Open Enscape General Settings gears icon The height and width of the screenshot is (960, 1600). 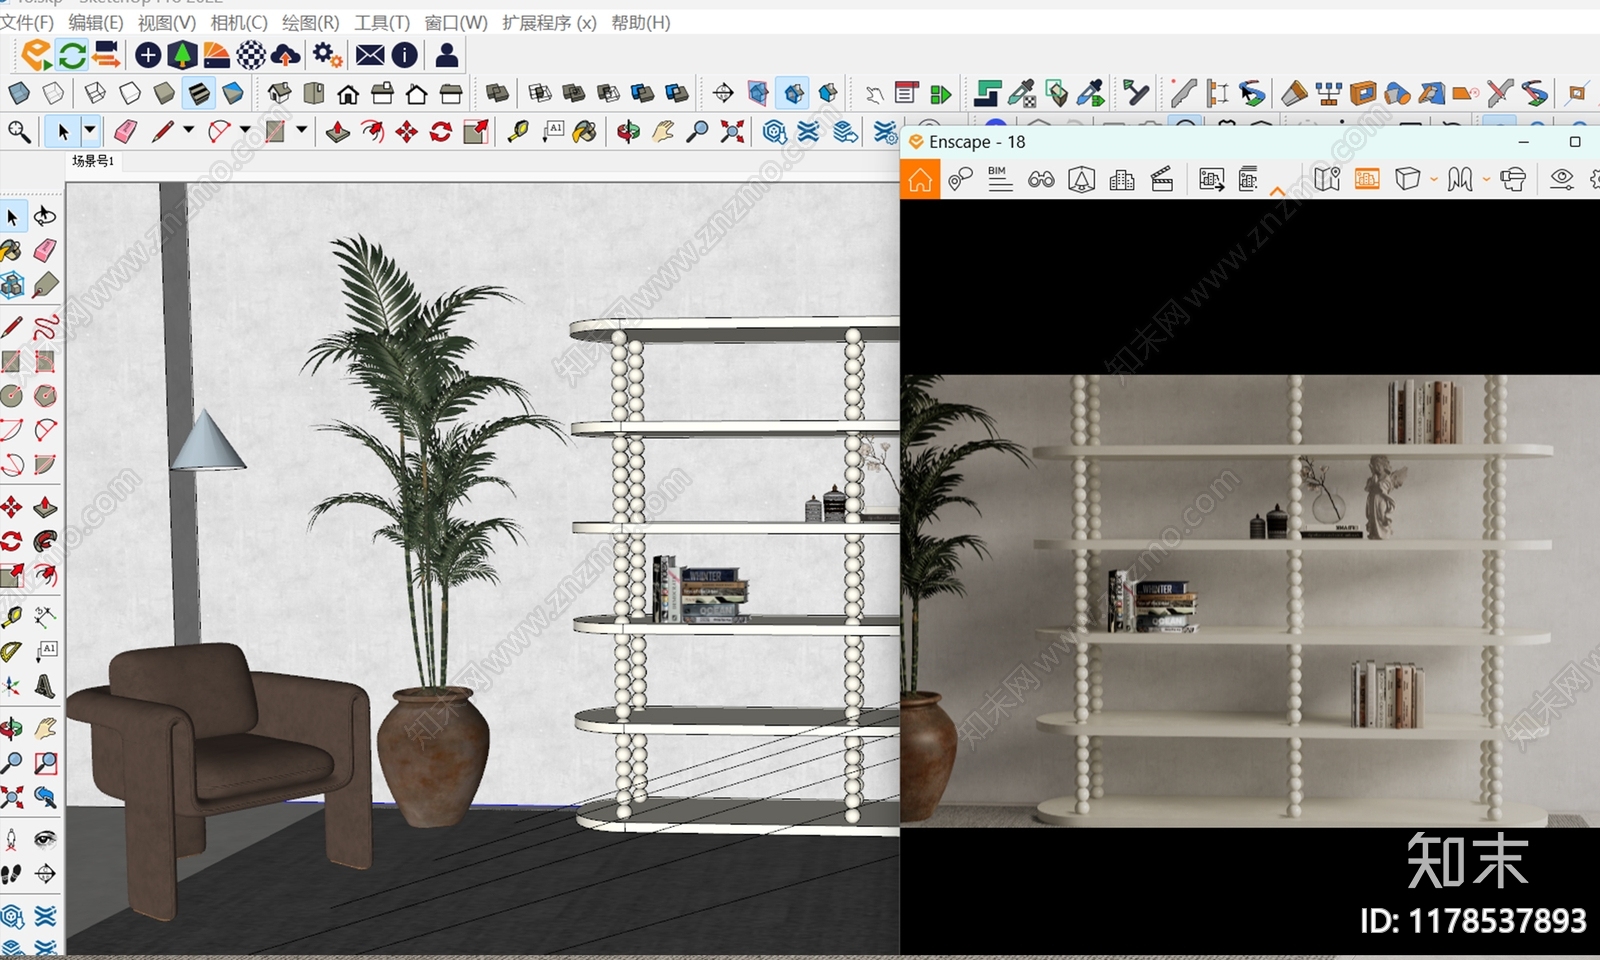tap(327, 55)
